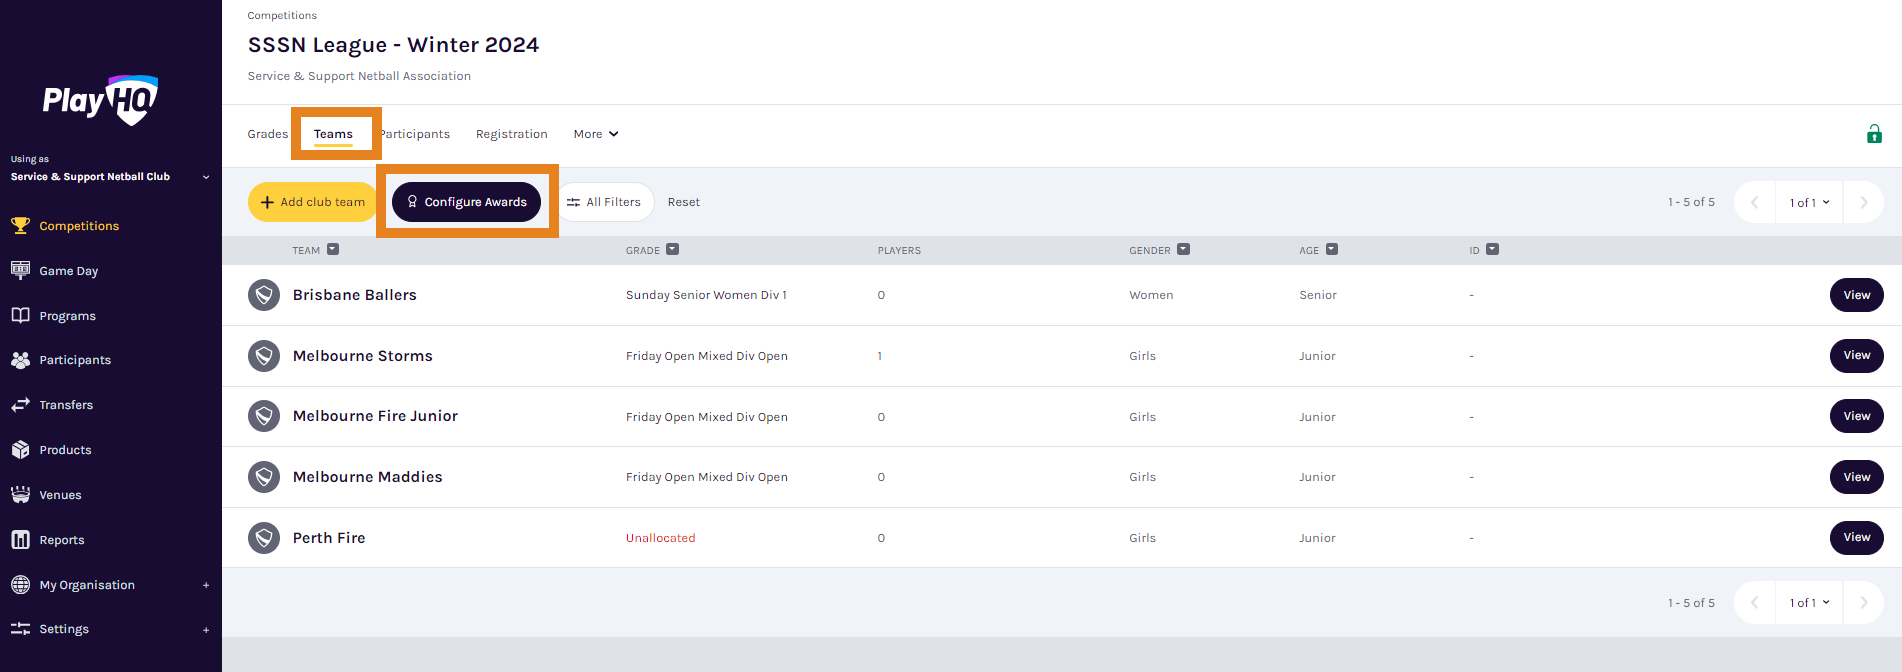Click the My Organisation globe icon
The height and width of the screenshot is (672, 1902).
[x=20, y=585]
